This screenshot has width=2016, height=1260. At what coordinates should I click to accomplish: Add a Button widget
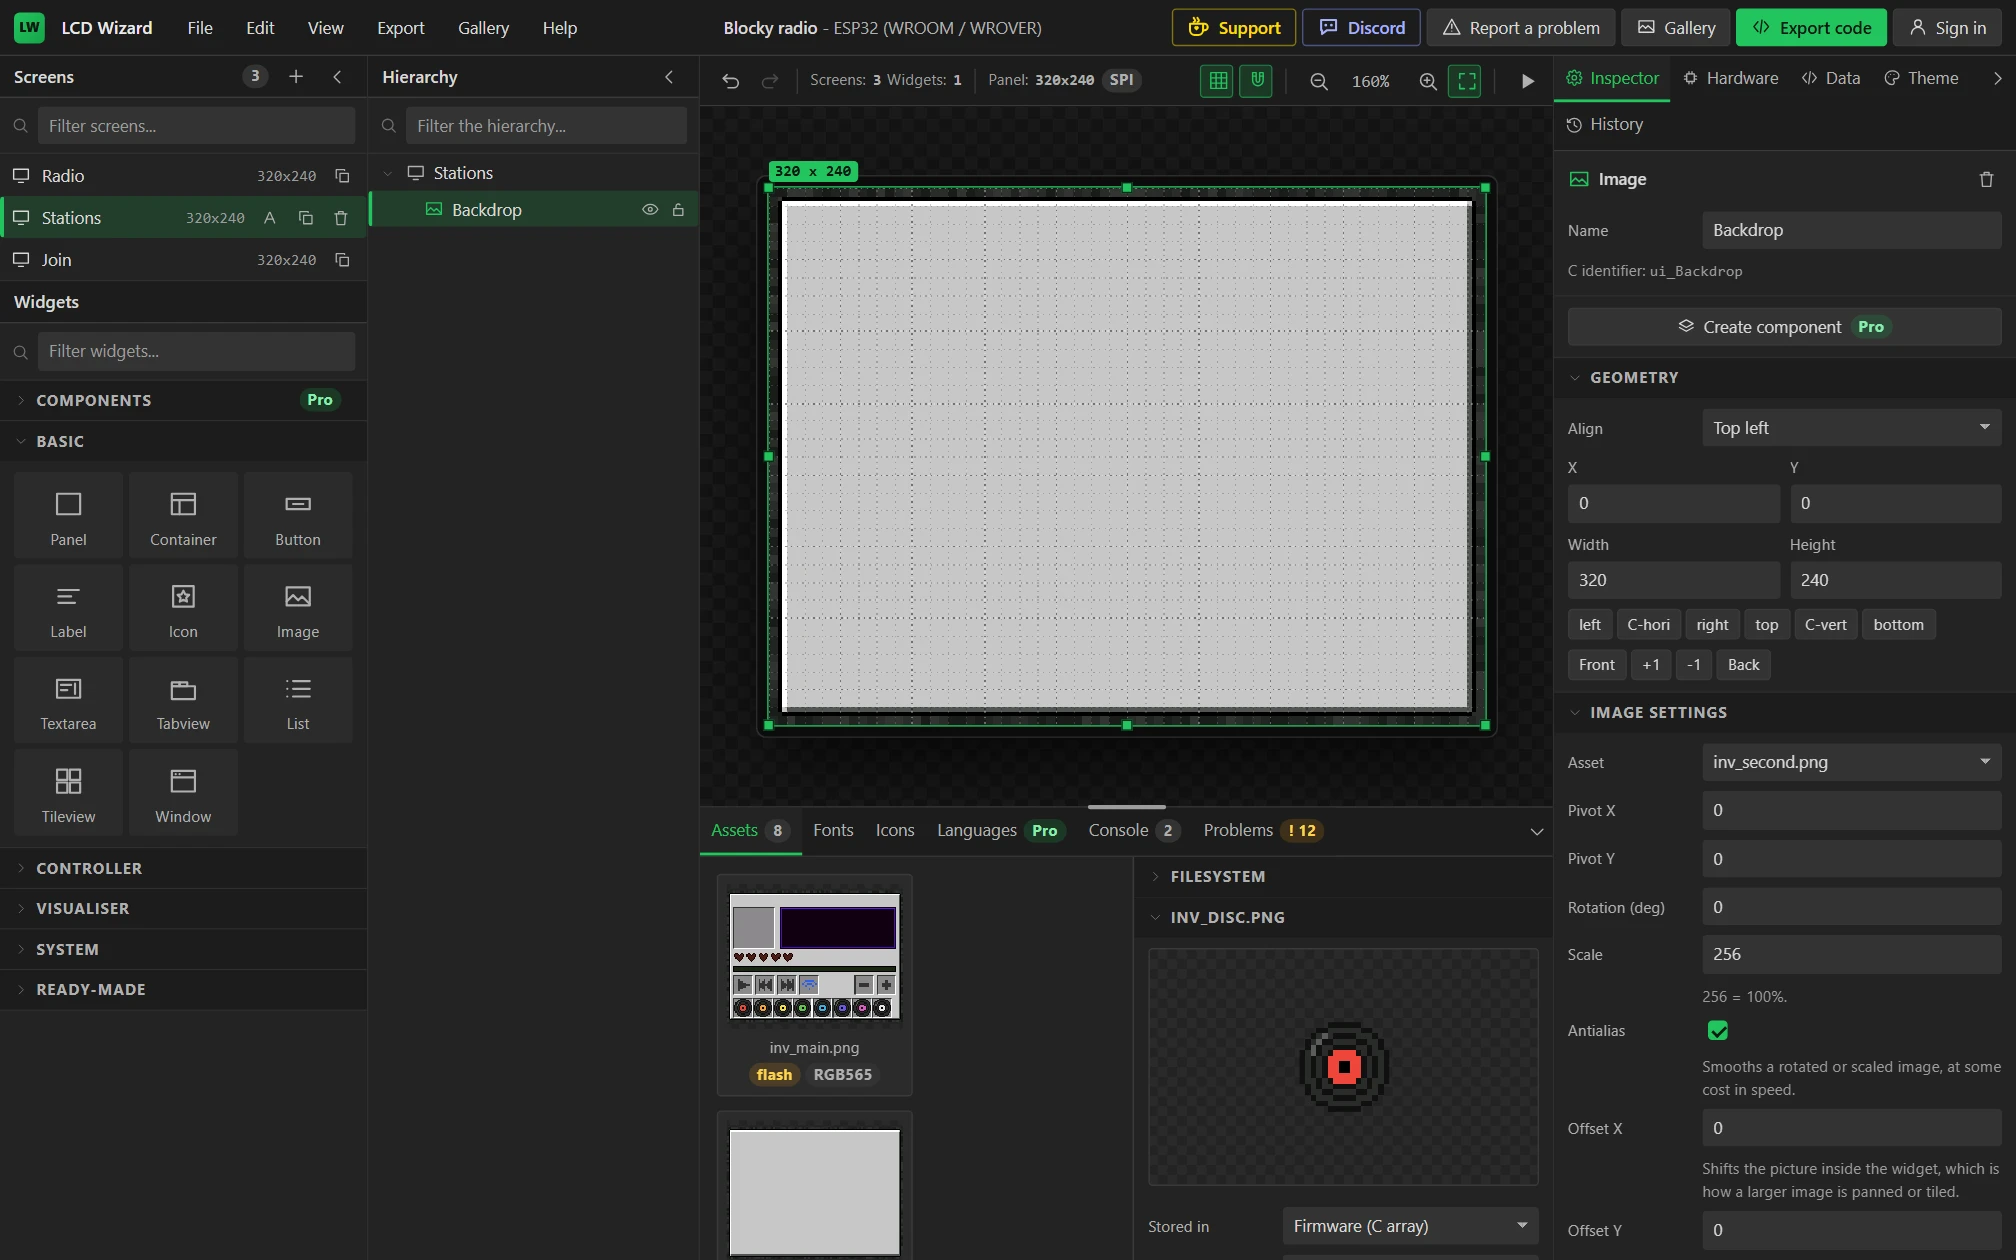point(298,514)
